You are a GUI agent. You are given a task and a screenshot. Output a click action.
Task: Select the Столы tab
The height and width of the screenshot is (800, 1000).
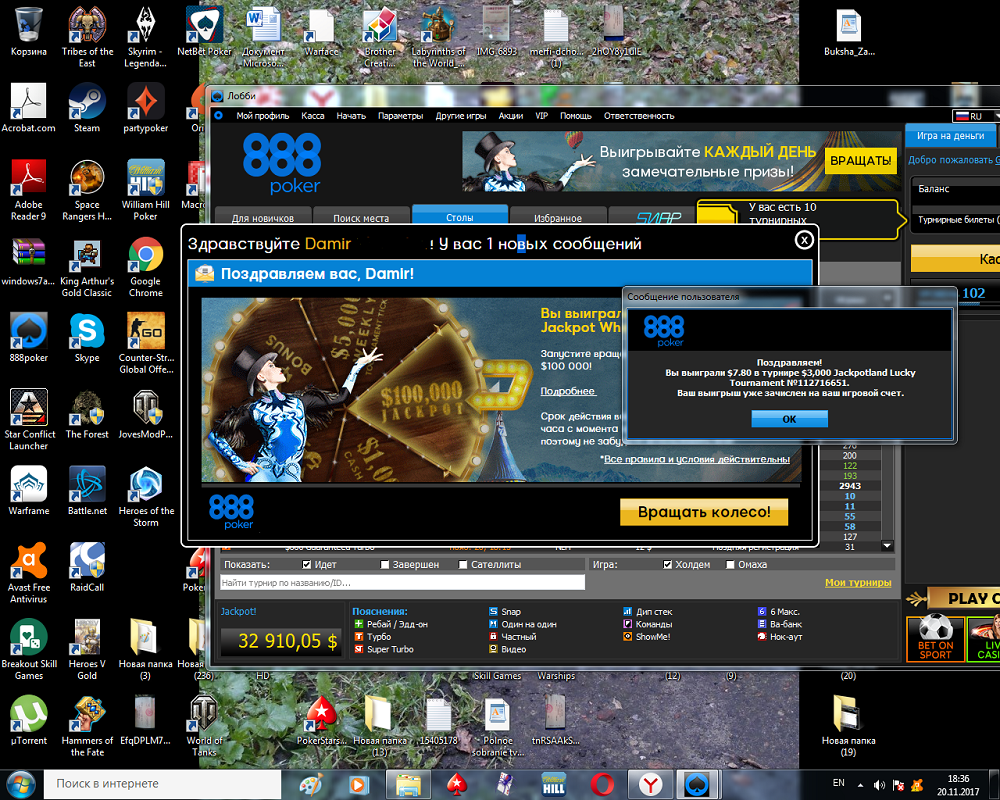point(460,216)
